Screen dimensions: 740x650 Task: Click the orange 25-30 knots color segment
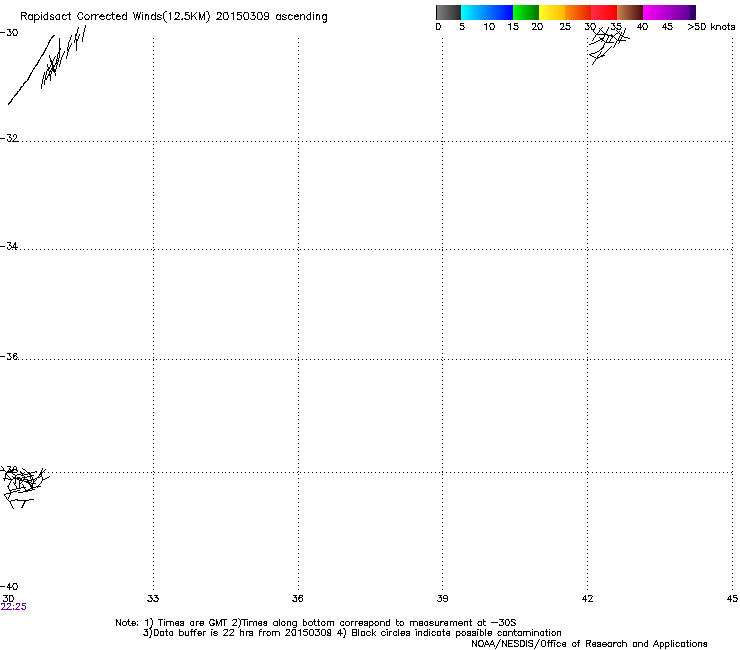point(578,12)
